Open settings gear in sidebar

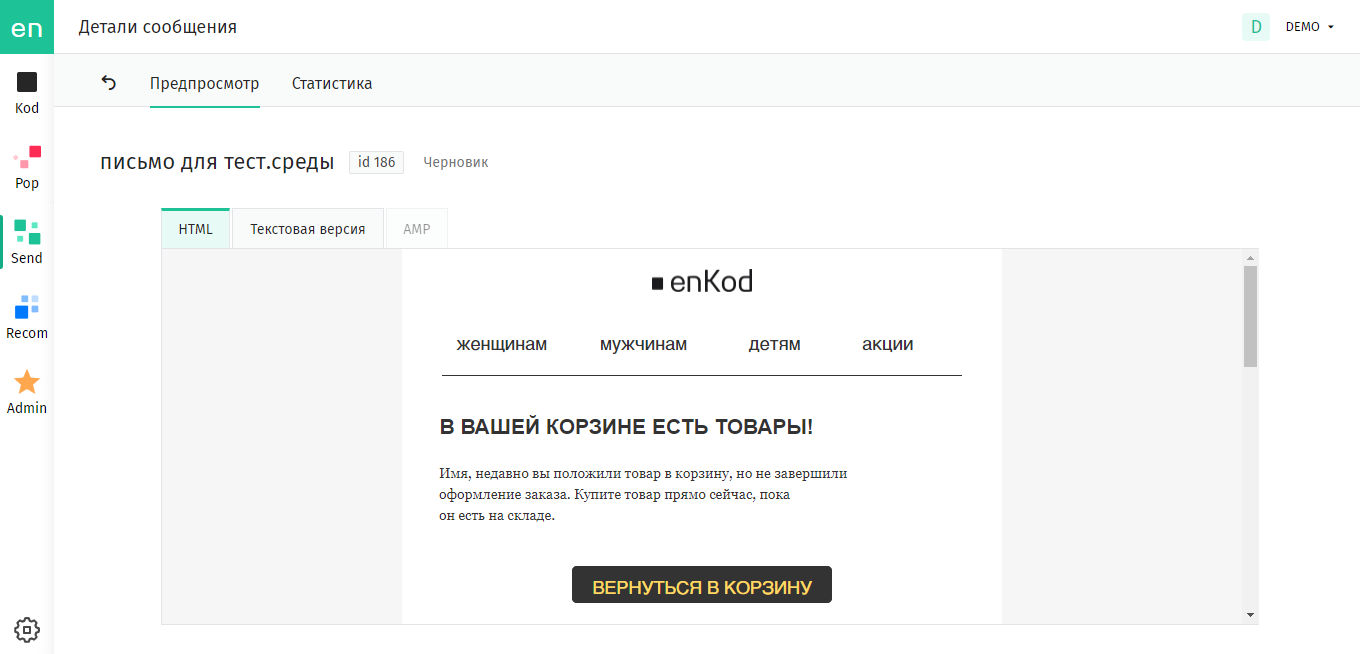pos(27,629)
